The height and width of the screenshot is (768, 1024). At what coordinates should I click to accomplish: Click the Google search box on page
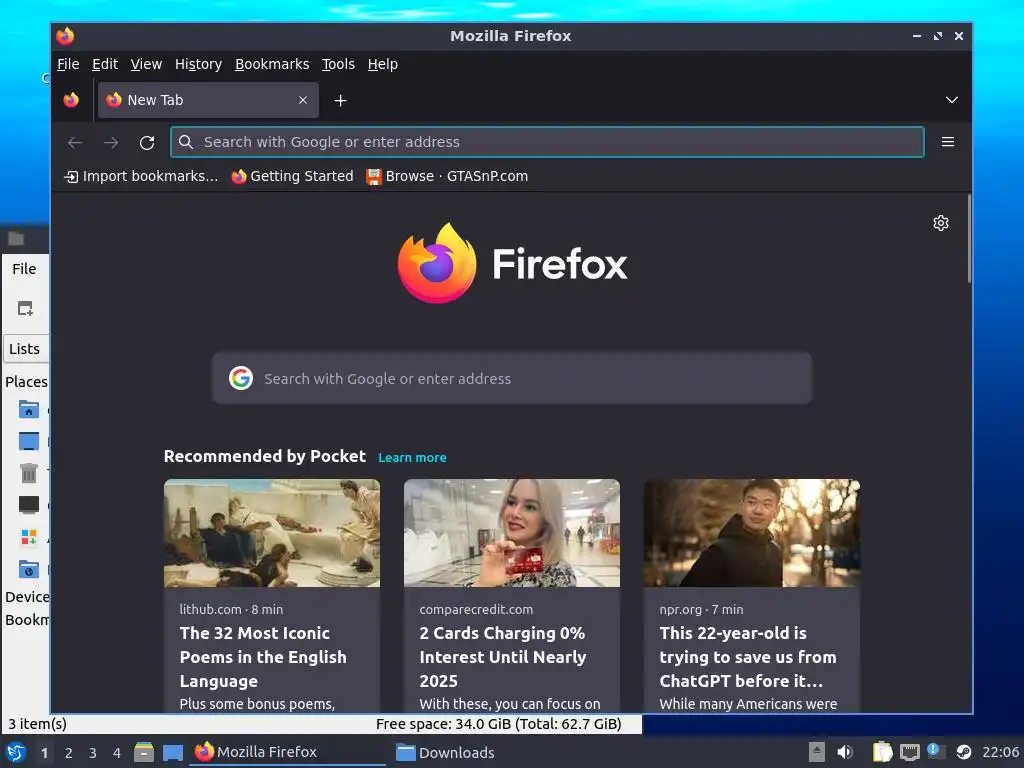[512, 379]
